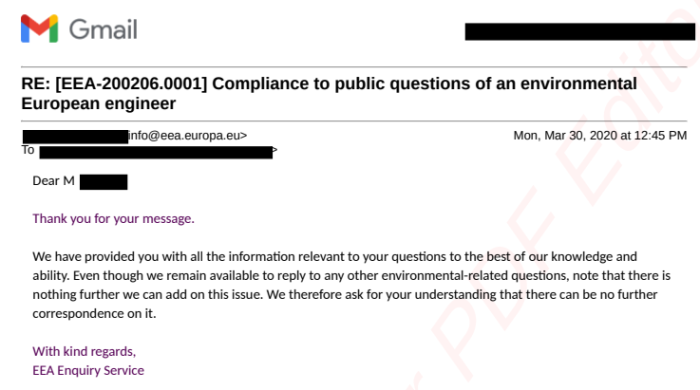Select the 'European engineer' subject line text

[x=99, y=104]
